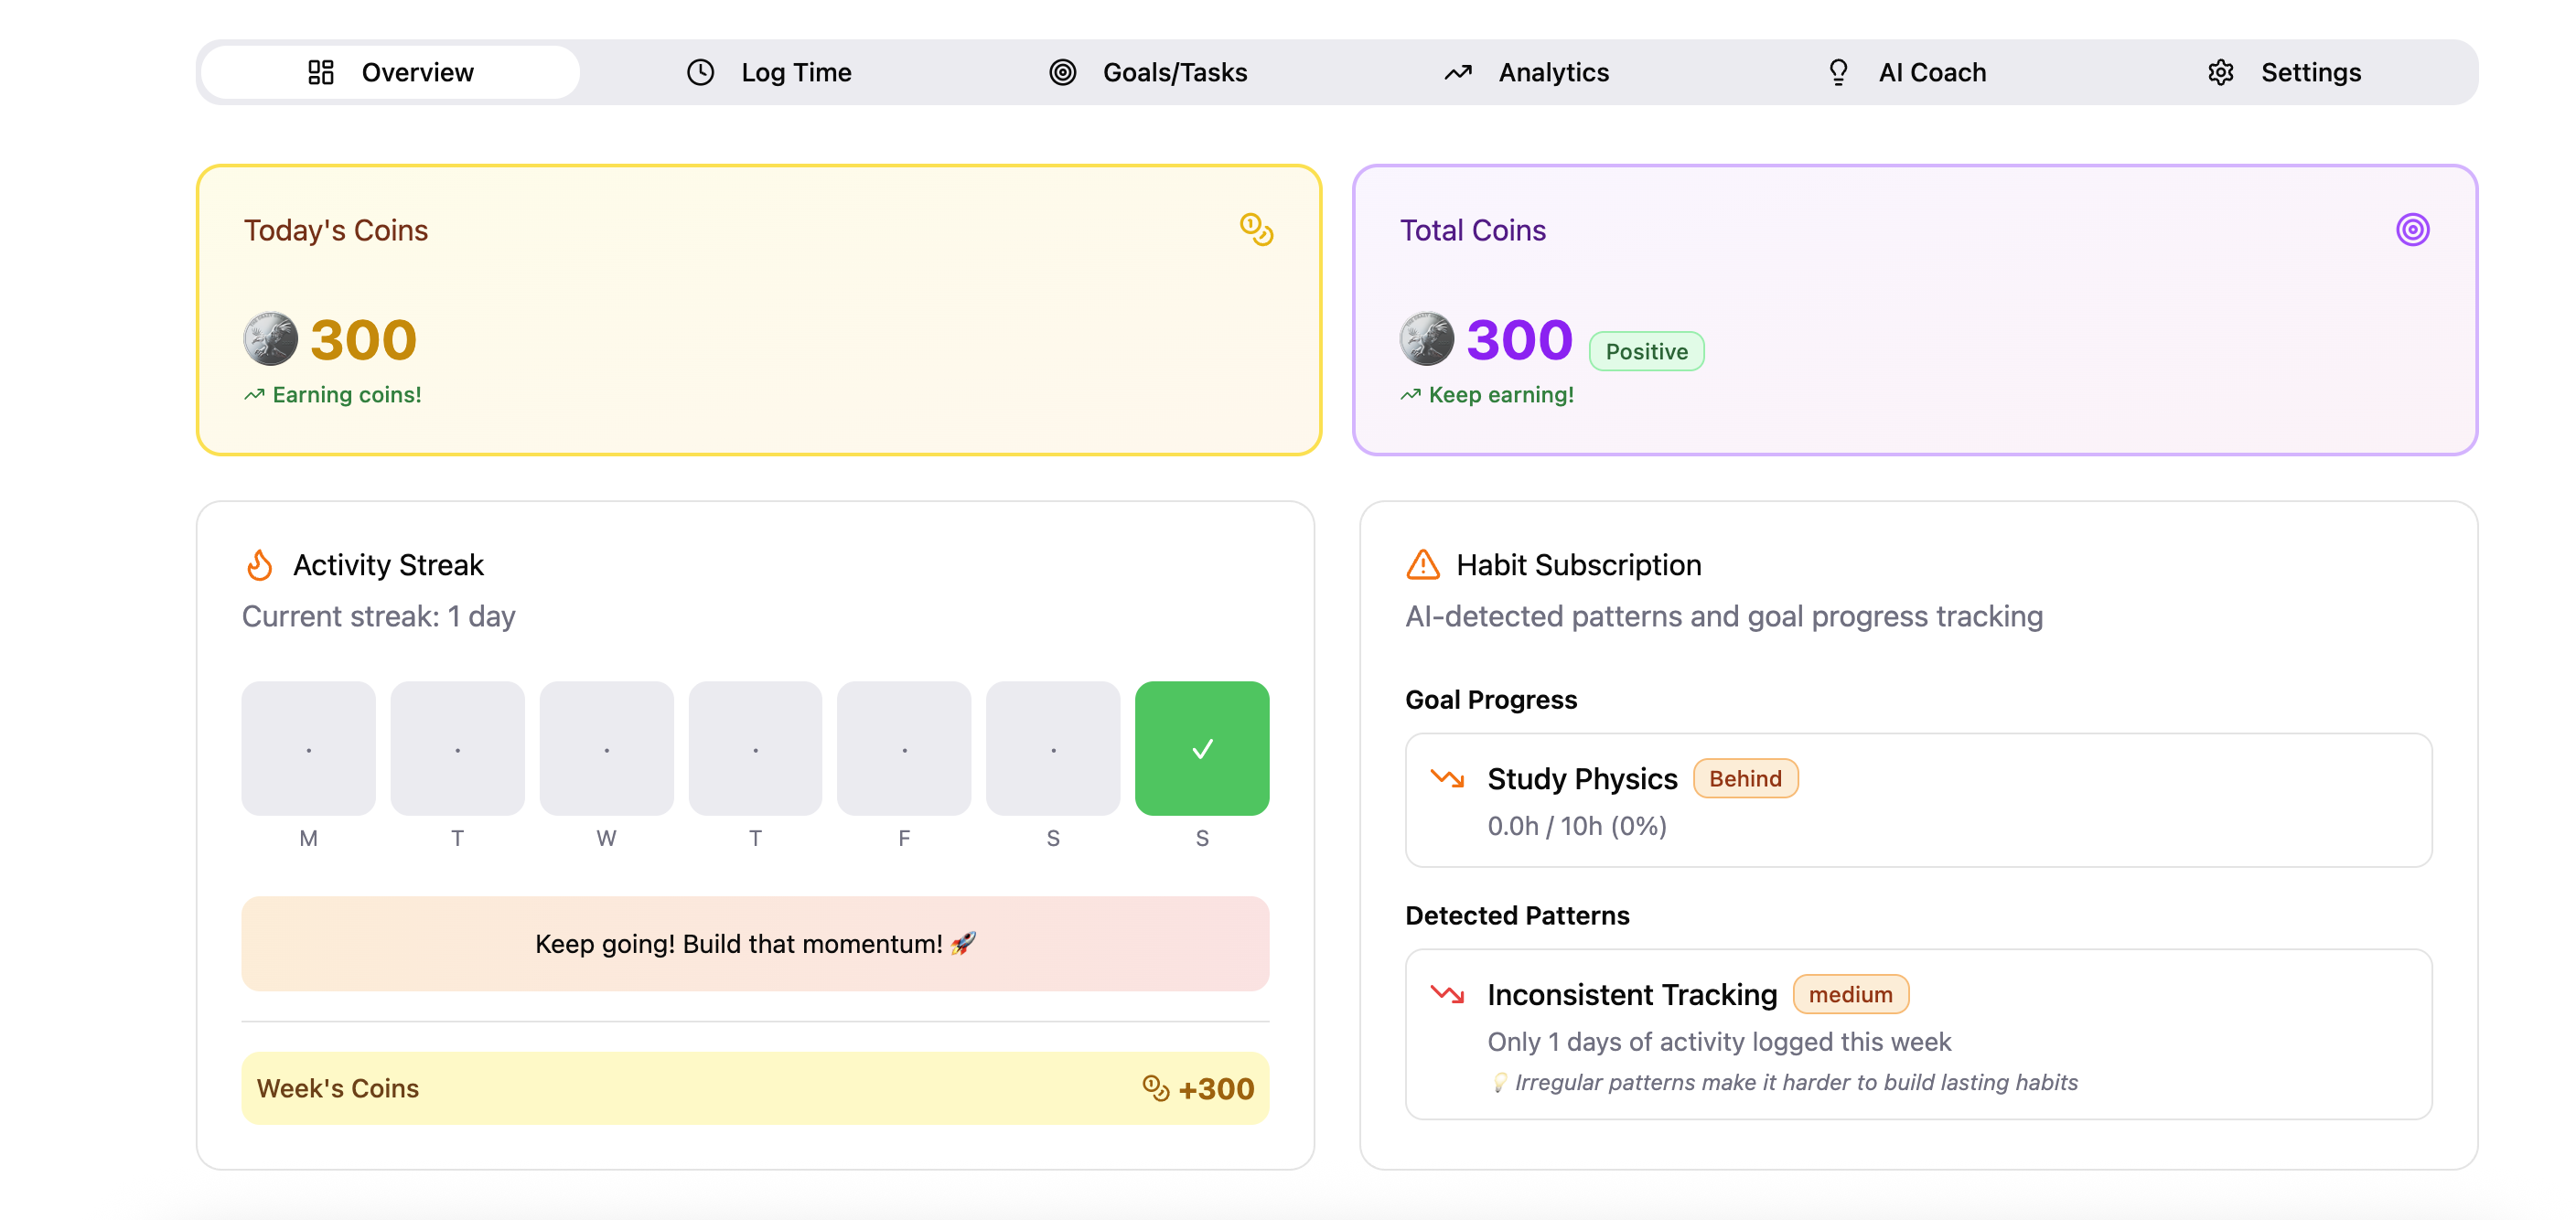Click the coin icon in Week's Coins

click(x=1155, y=1088)
